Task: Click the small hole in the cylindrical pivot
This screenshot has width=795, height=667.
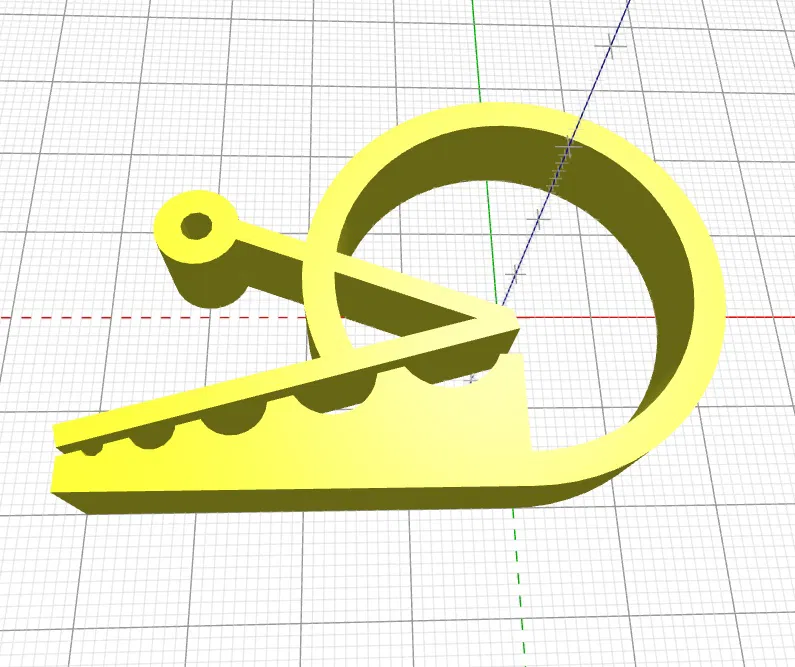Action: click(196, 226)
